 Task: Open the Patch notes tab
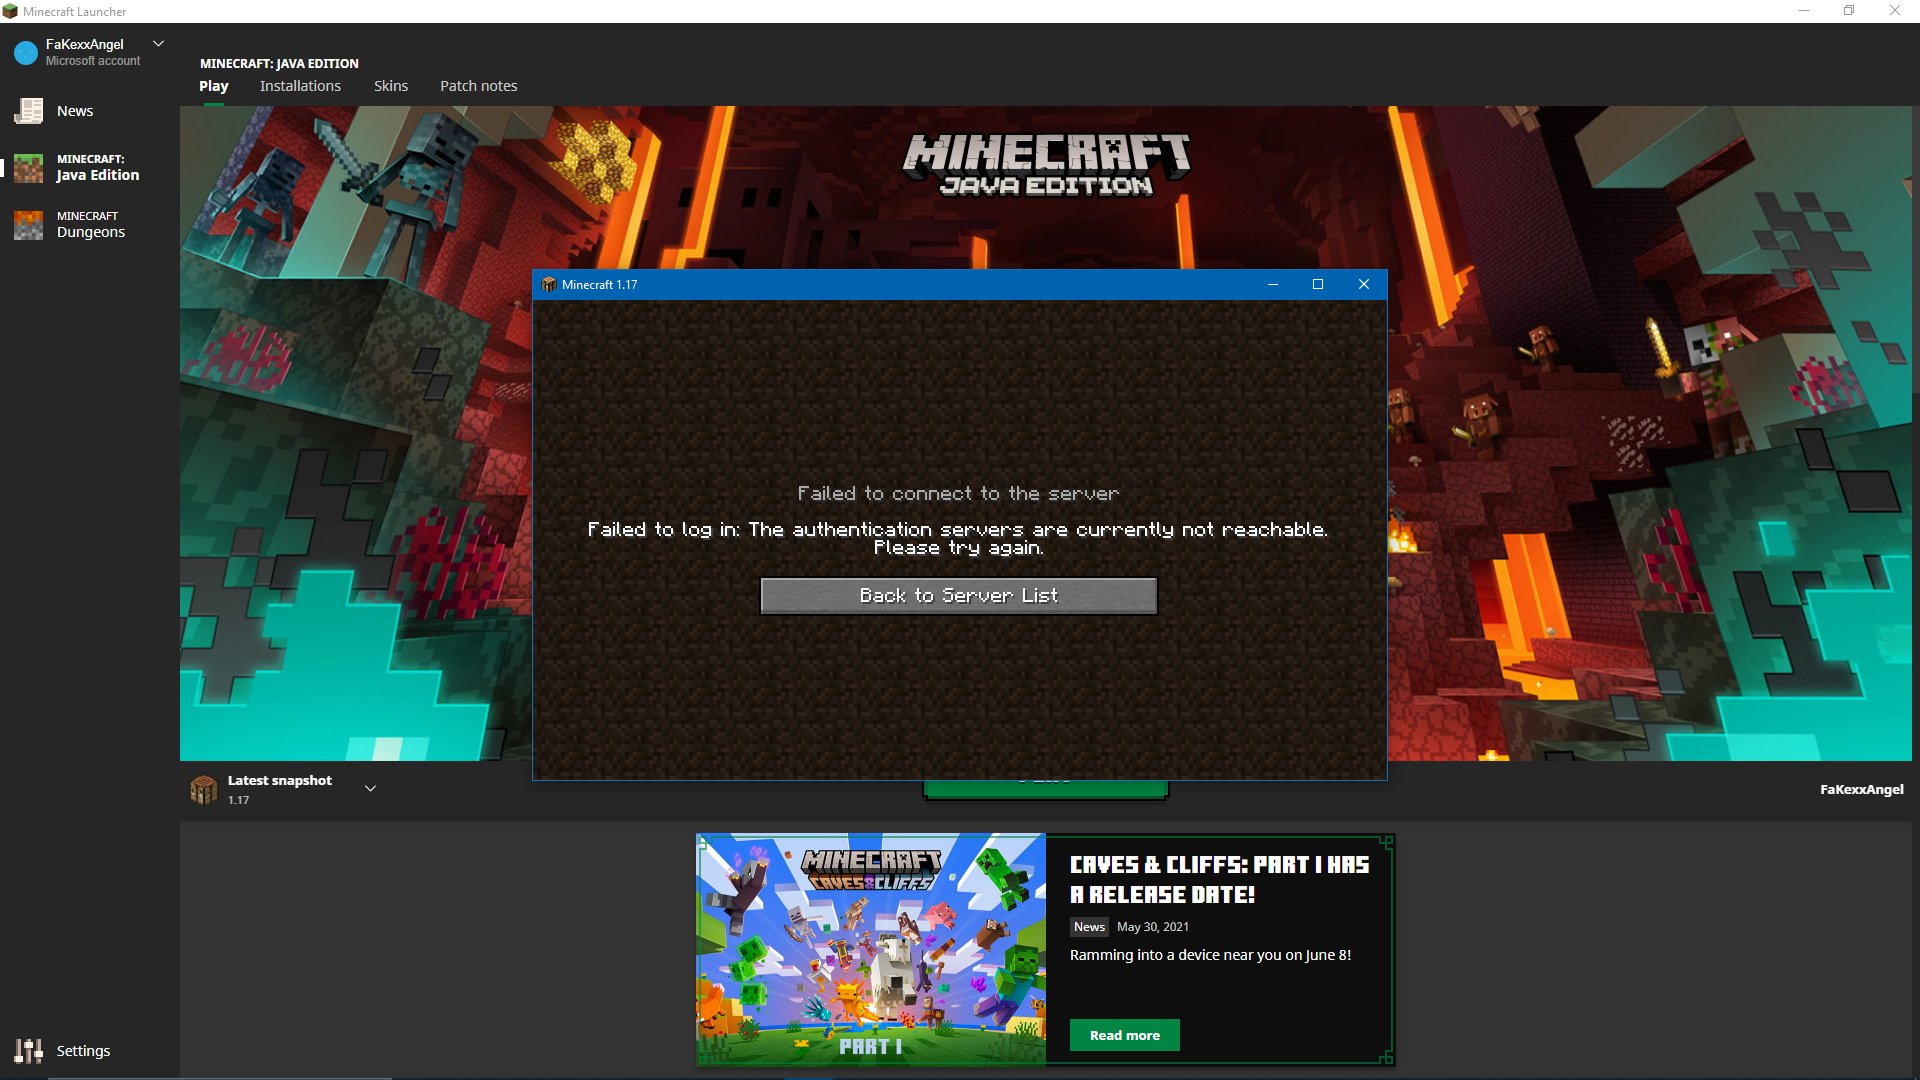479,86
